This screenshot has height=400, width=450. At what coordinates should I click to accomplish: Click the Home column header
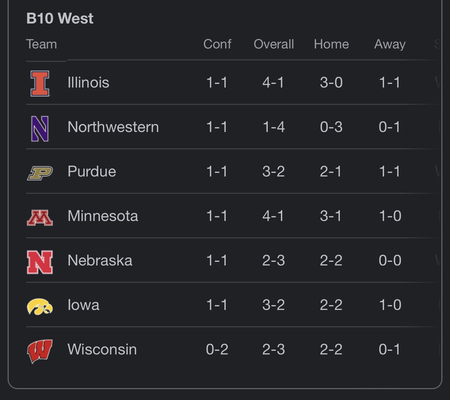point(331,44)
